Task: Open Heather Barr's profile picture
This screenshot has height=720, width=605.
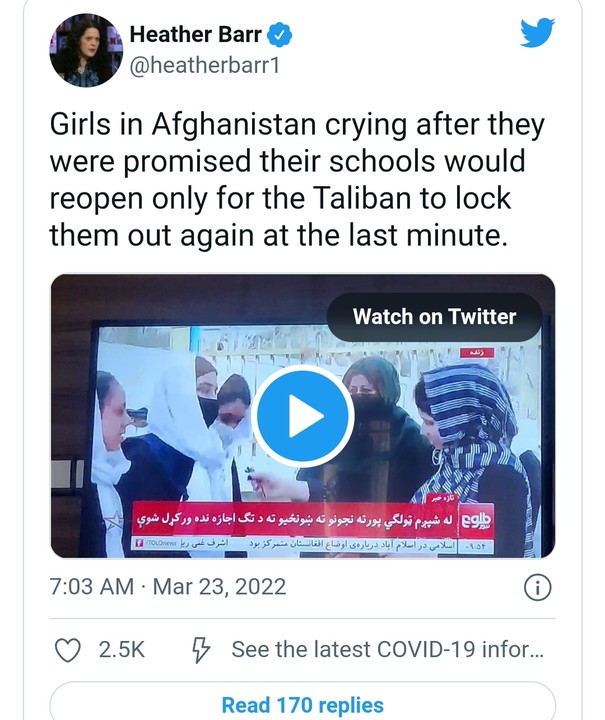Action: tap(86, 51)
